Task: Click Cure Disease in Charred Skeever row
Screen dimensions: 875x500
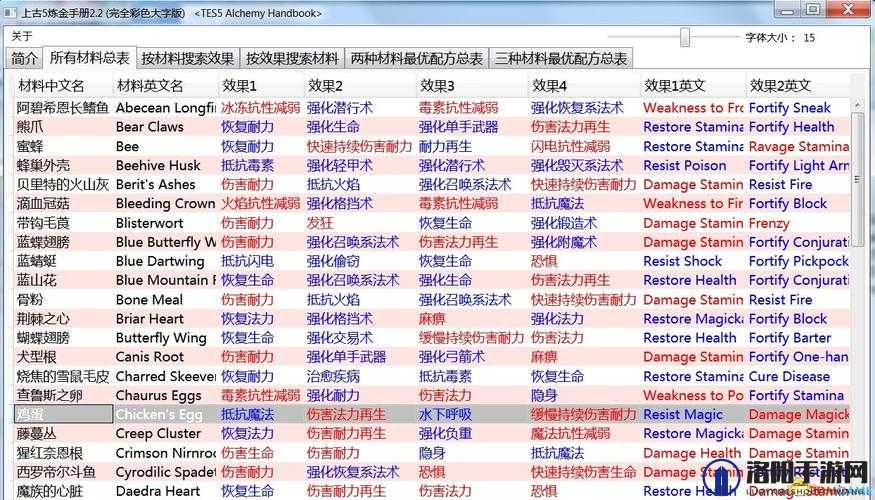Action: pyautogui.click(x=789, y=376)
